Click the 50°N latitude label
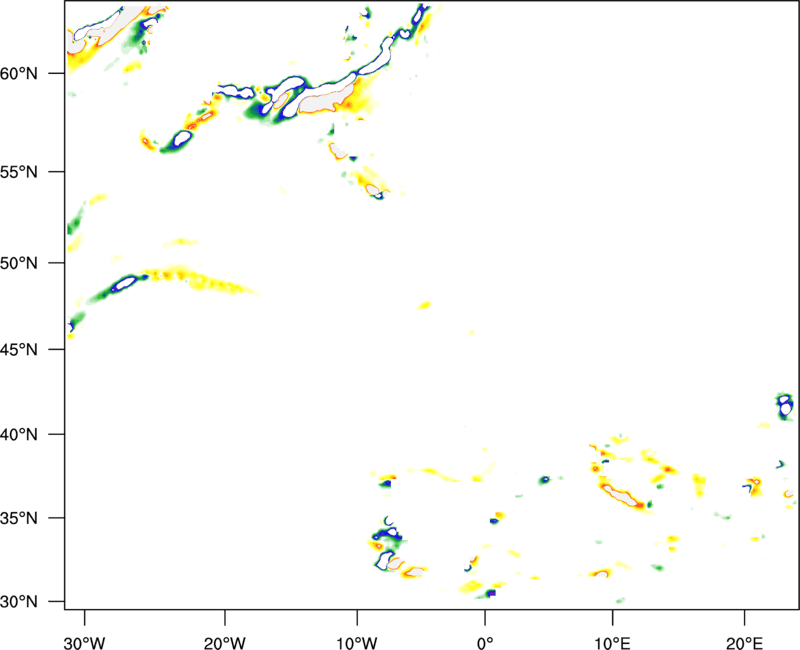Screen dimensions: 800x650 point(19,263)
